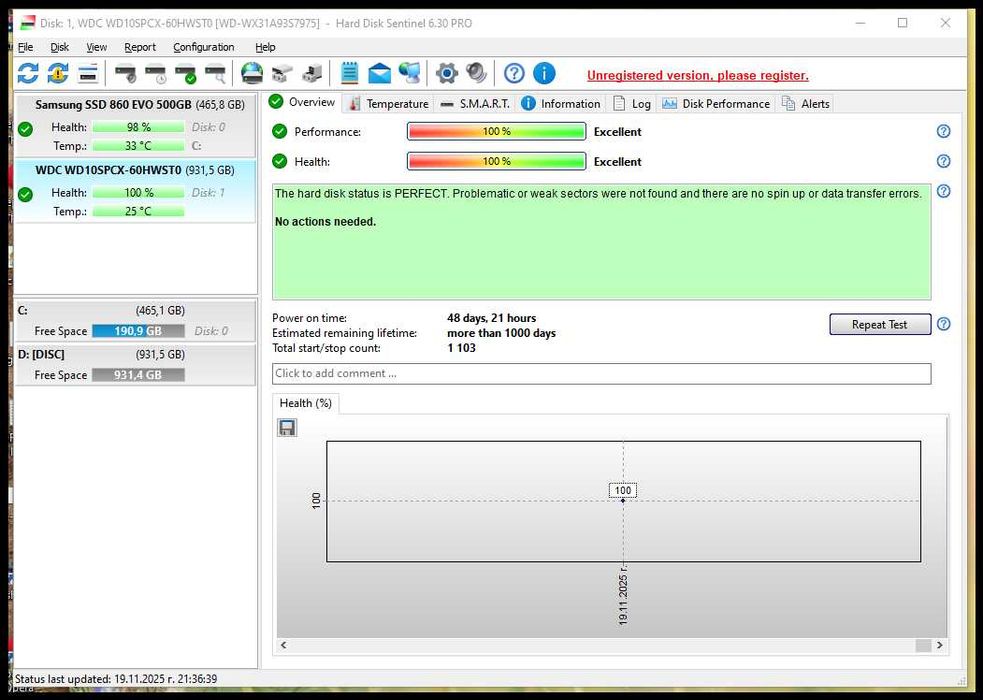Screen dimensions: 983x700
Task: Click green check icon of Samsung SSD entry
Action: [25, 129]
